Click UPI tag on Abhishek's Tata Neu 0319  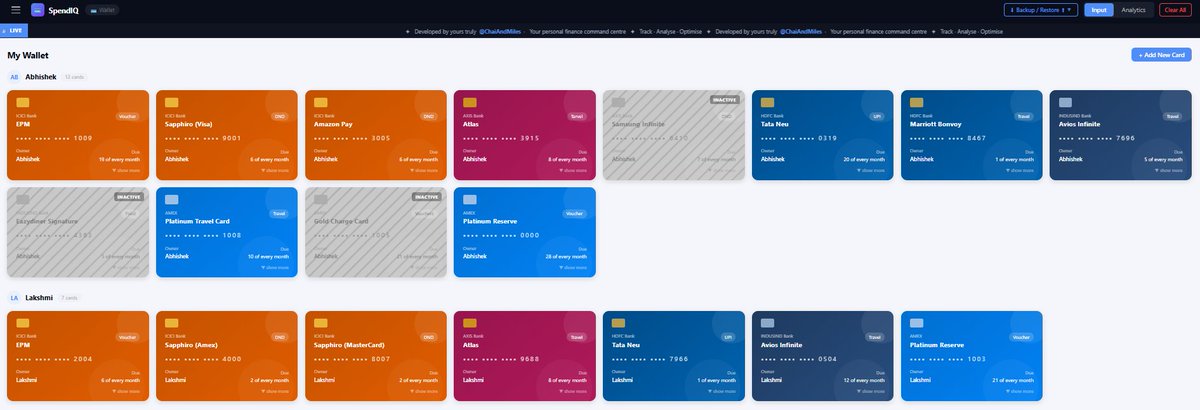click(x=876, y=116)
